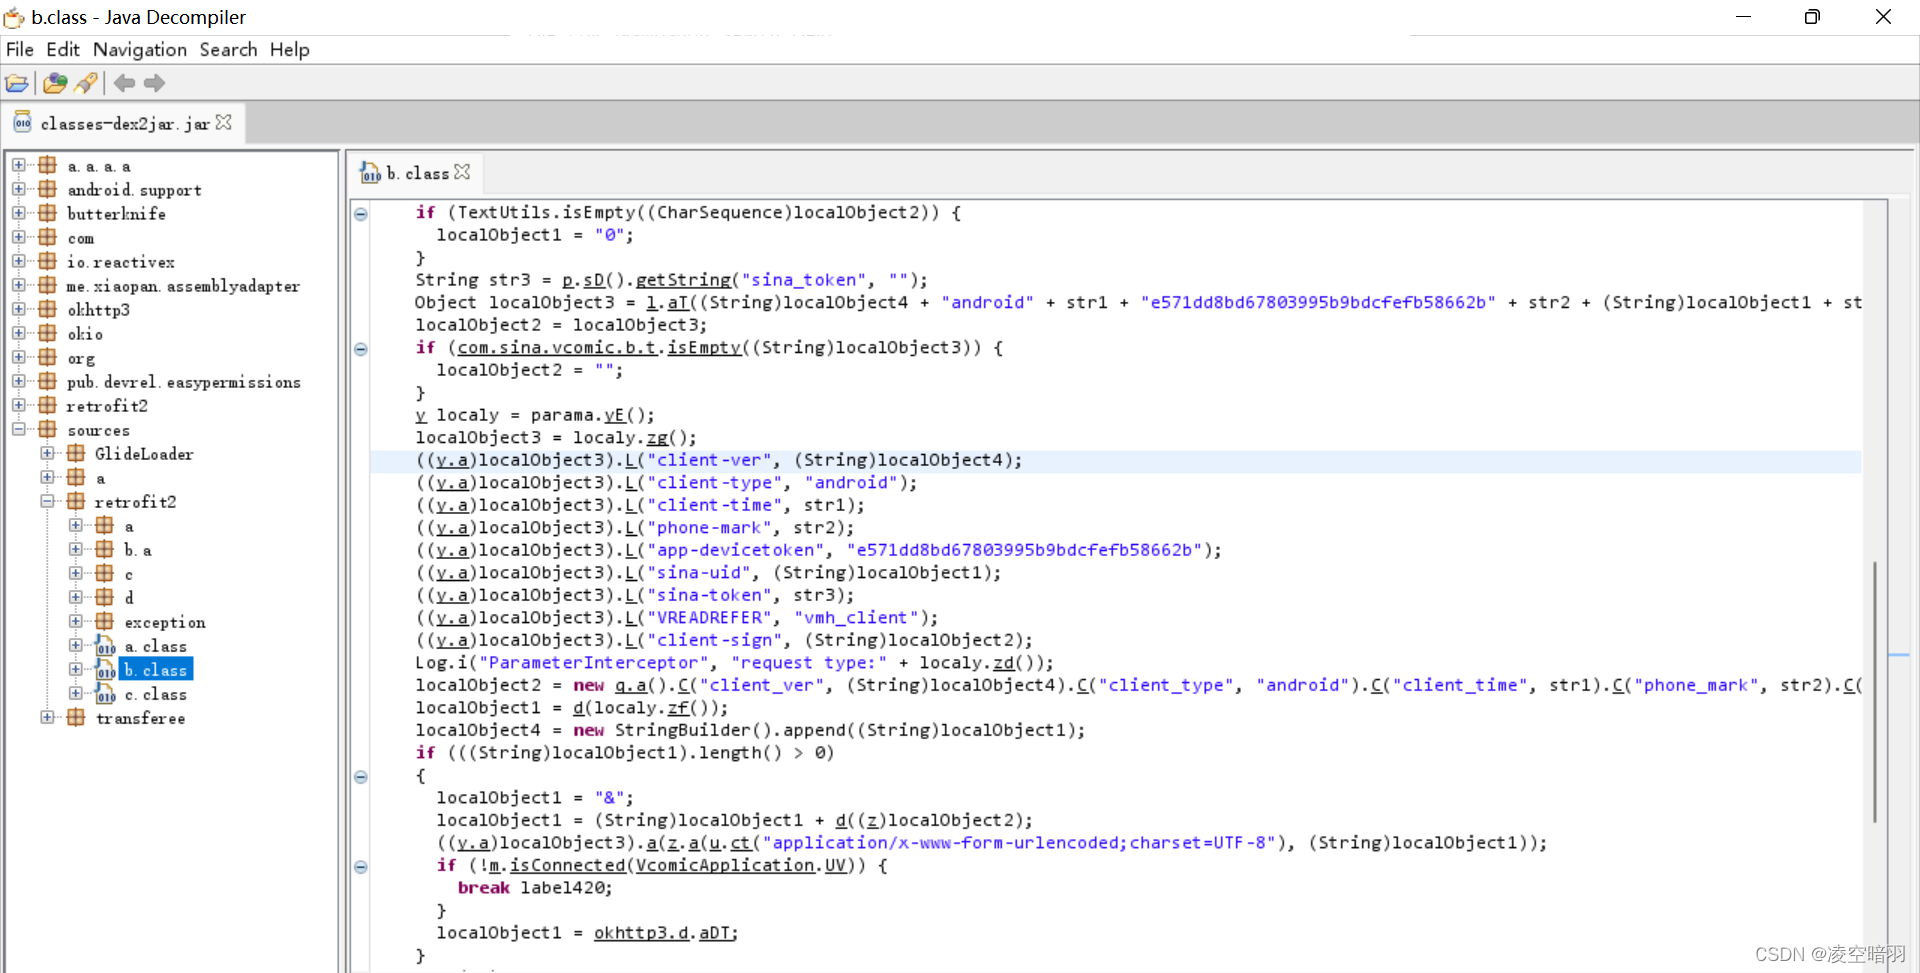
Task: Expand the transferee package node
Action: pyautogui.click(x=47, y=717)
